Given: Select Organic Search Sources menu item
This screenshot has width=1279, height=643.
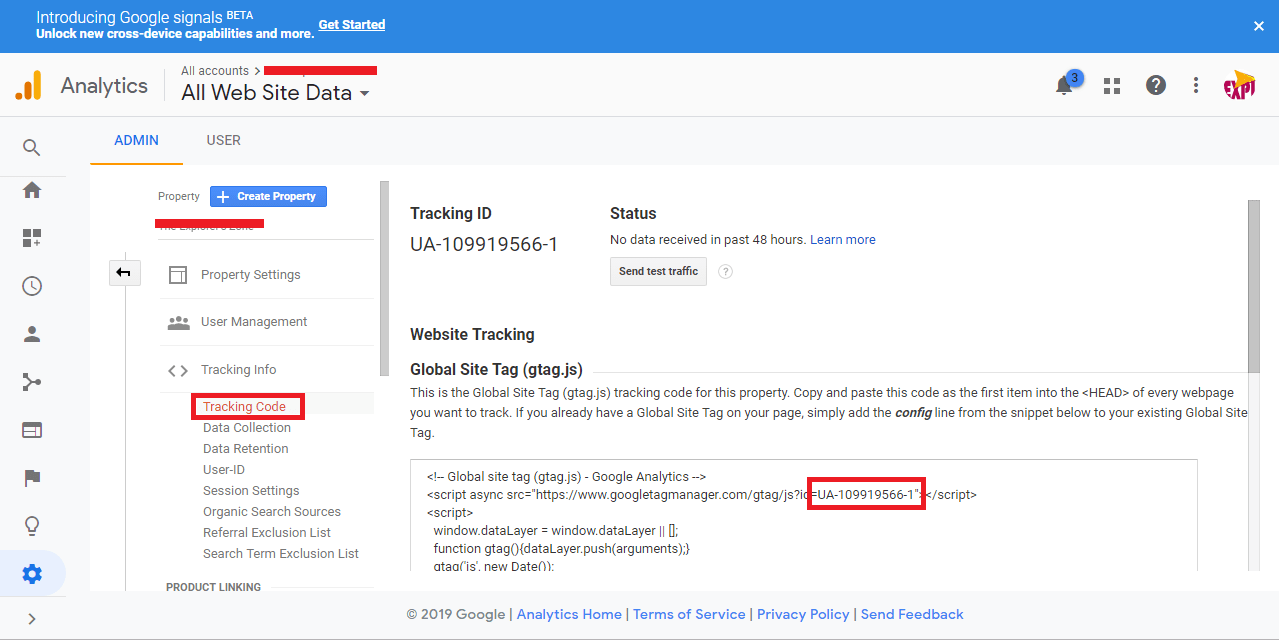Looking at the screenshot, I should [272, 512].
